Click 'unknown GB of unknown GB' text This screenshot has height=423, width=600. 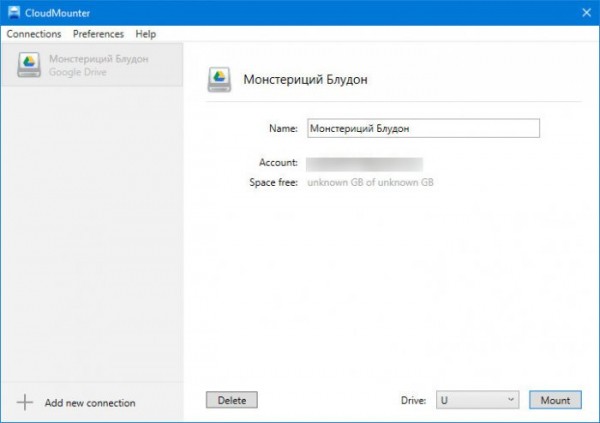point(370,182)
